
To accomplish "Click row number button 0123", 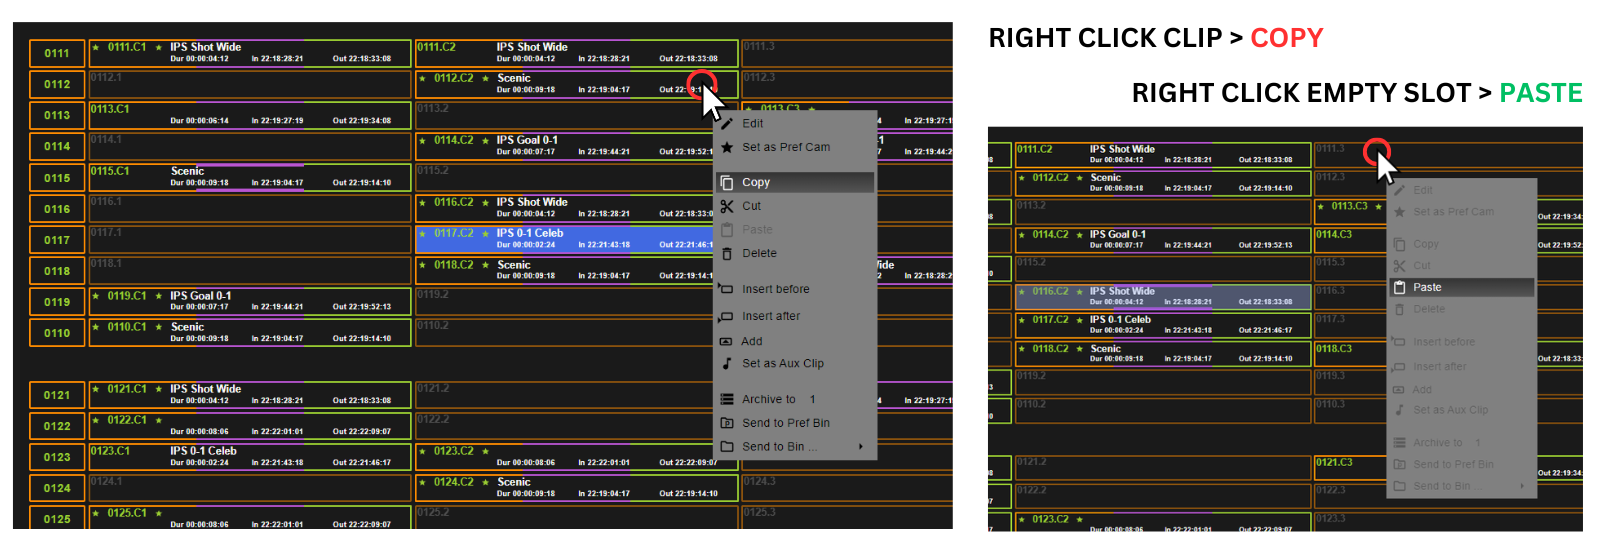I will (57, 457).
